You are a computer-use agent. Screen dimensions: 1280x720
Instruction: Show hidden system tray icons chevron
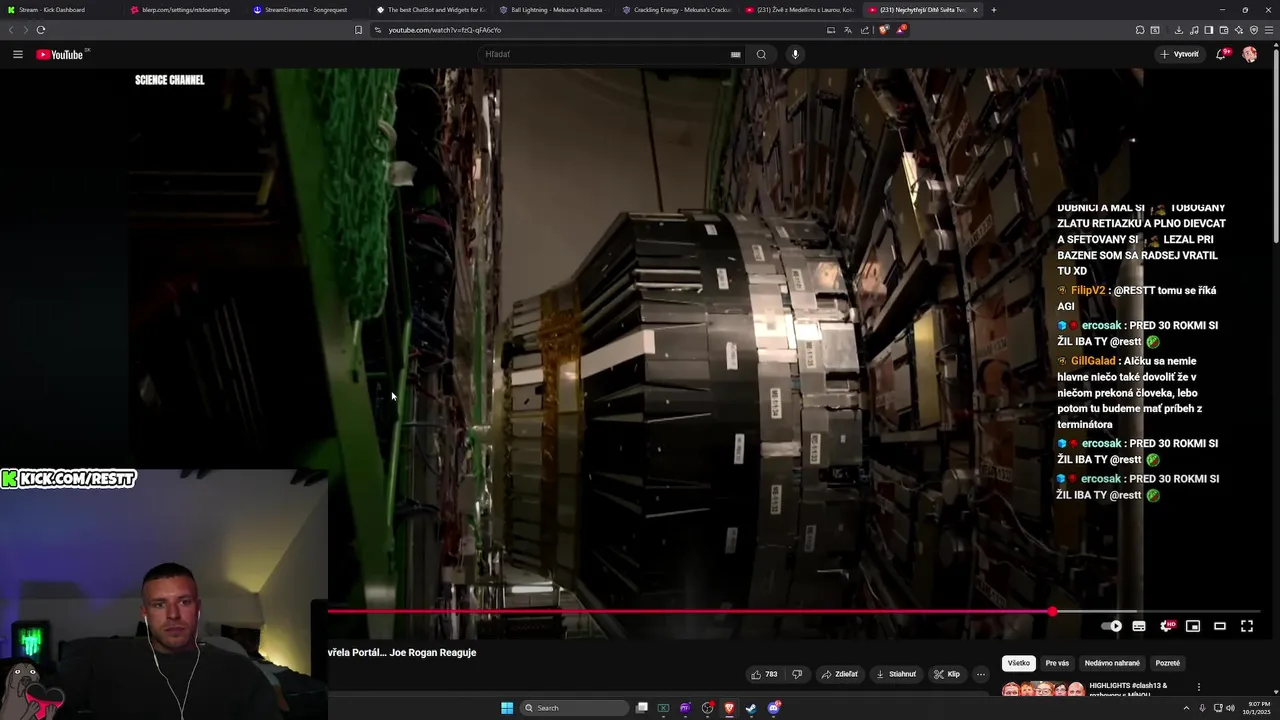click(1186, 708)
